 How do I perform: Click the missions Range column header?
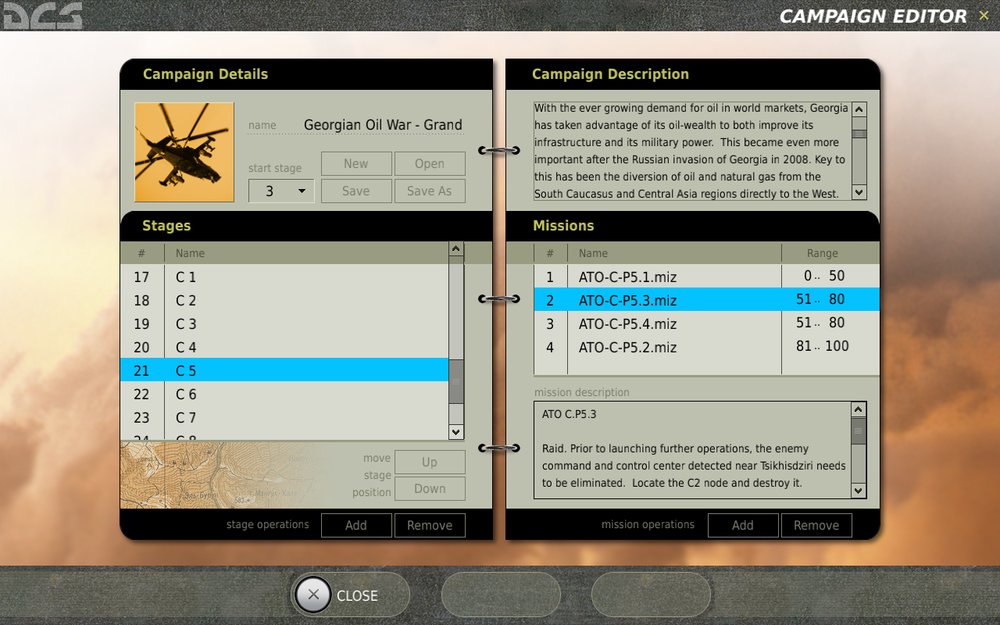click(830, 253)
